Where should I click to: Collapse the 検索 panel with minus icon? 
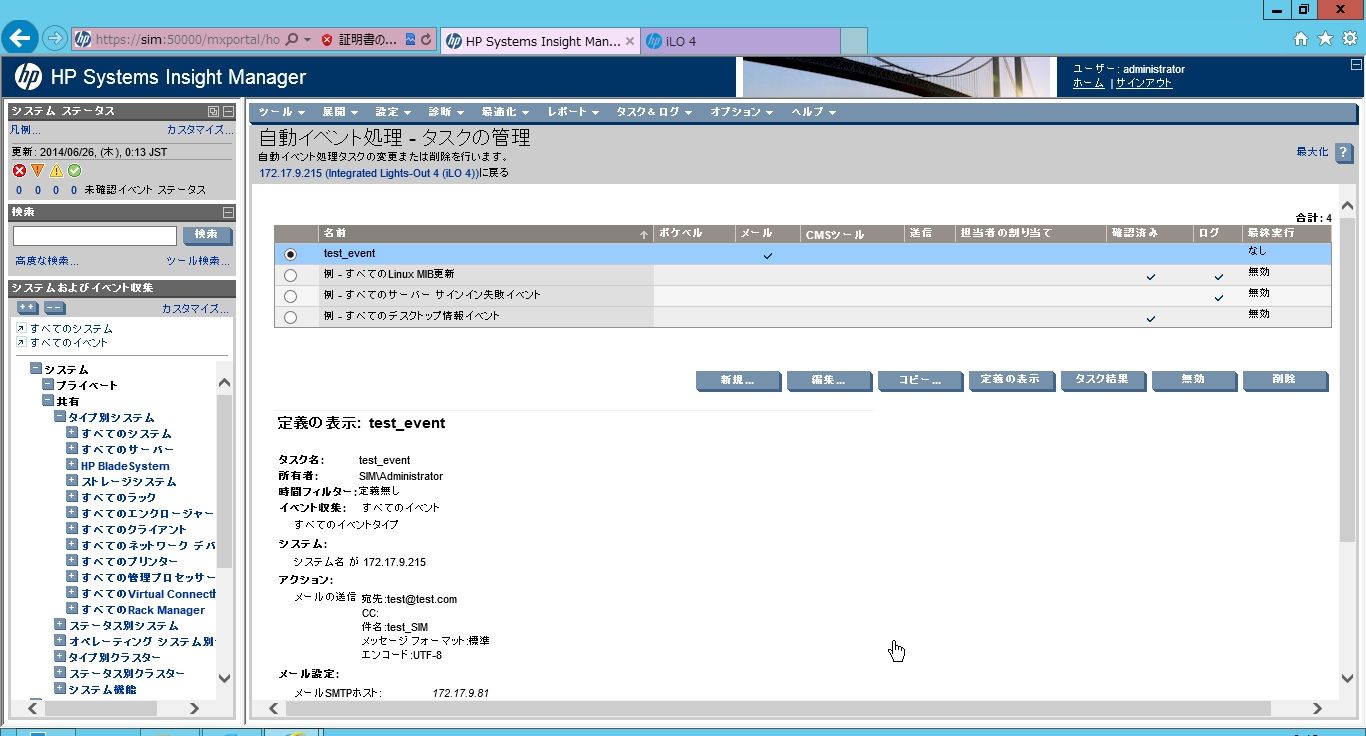[x=228, y=212]
